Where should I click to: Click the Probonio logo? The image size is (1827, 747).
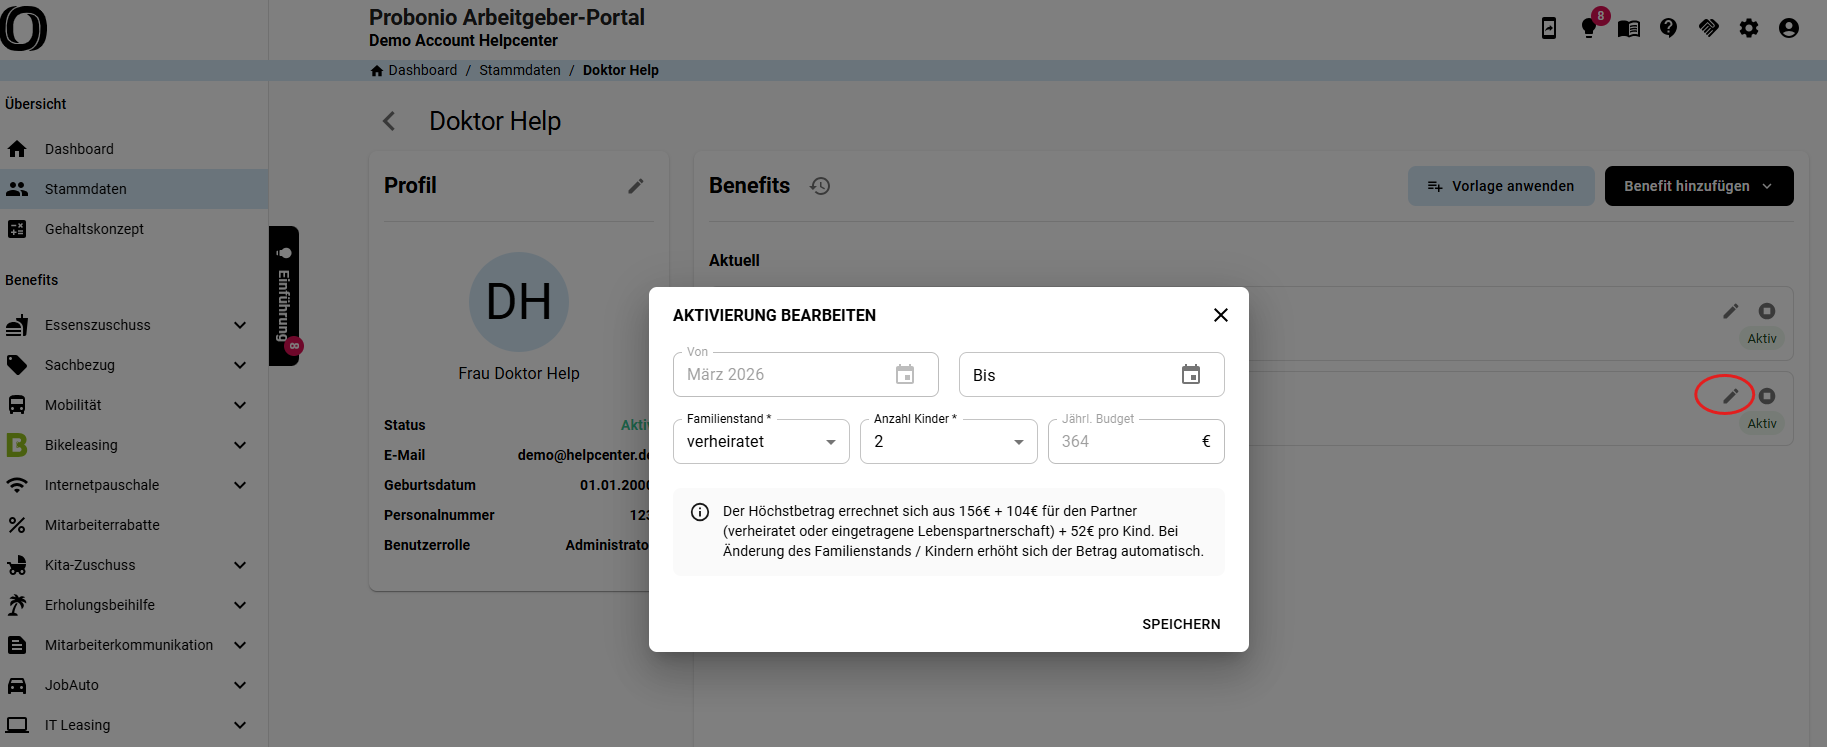24,28
